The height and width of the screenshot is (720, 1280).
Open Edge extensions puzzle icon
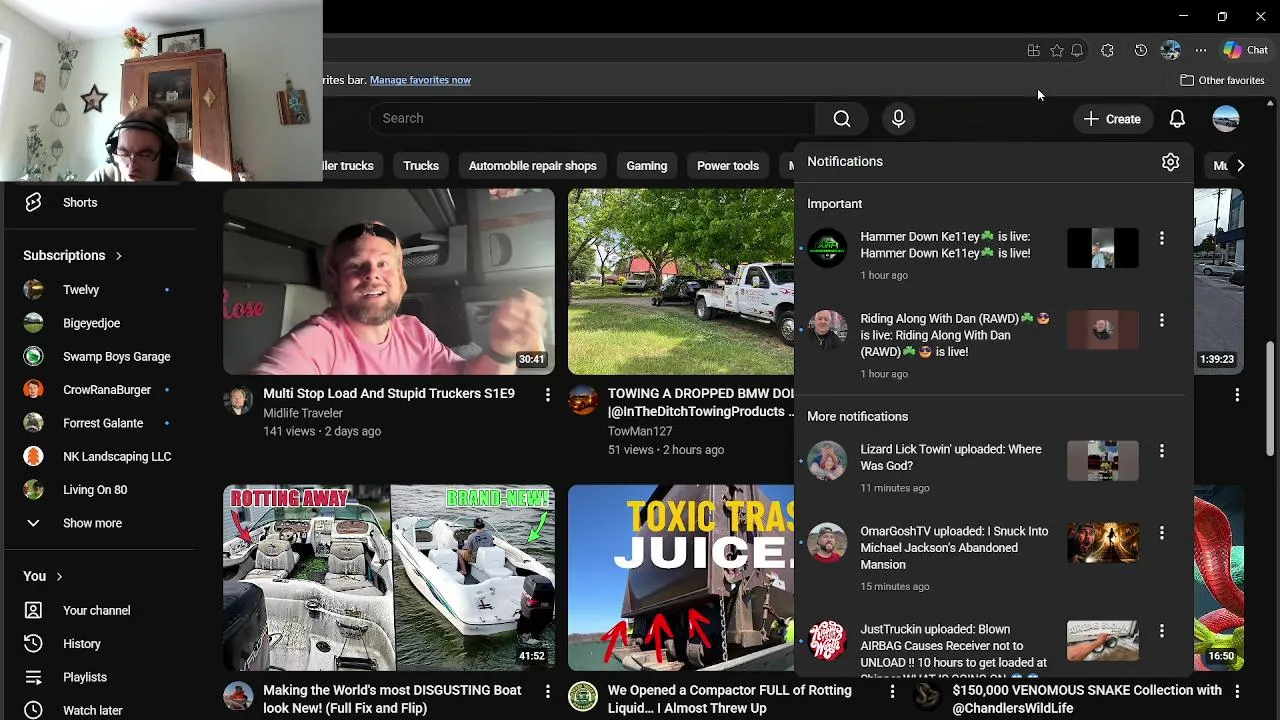1107,50
